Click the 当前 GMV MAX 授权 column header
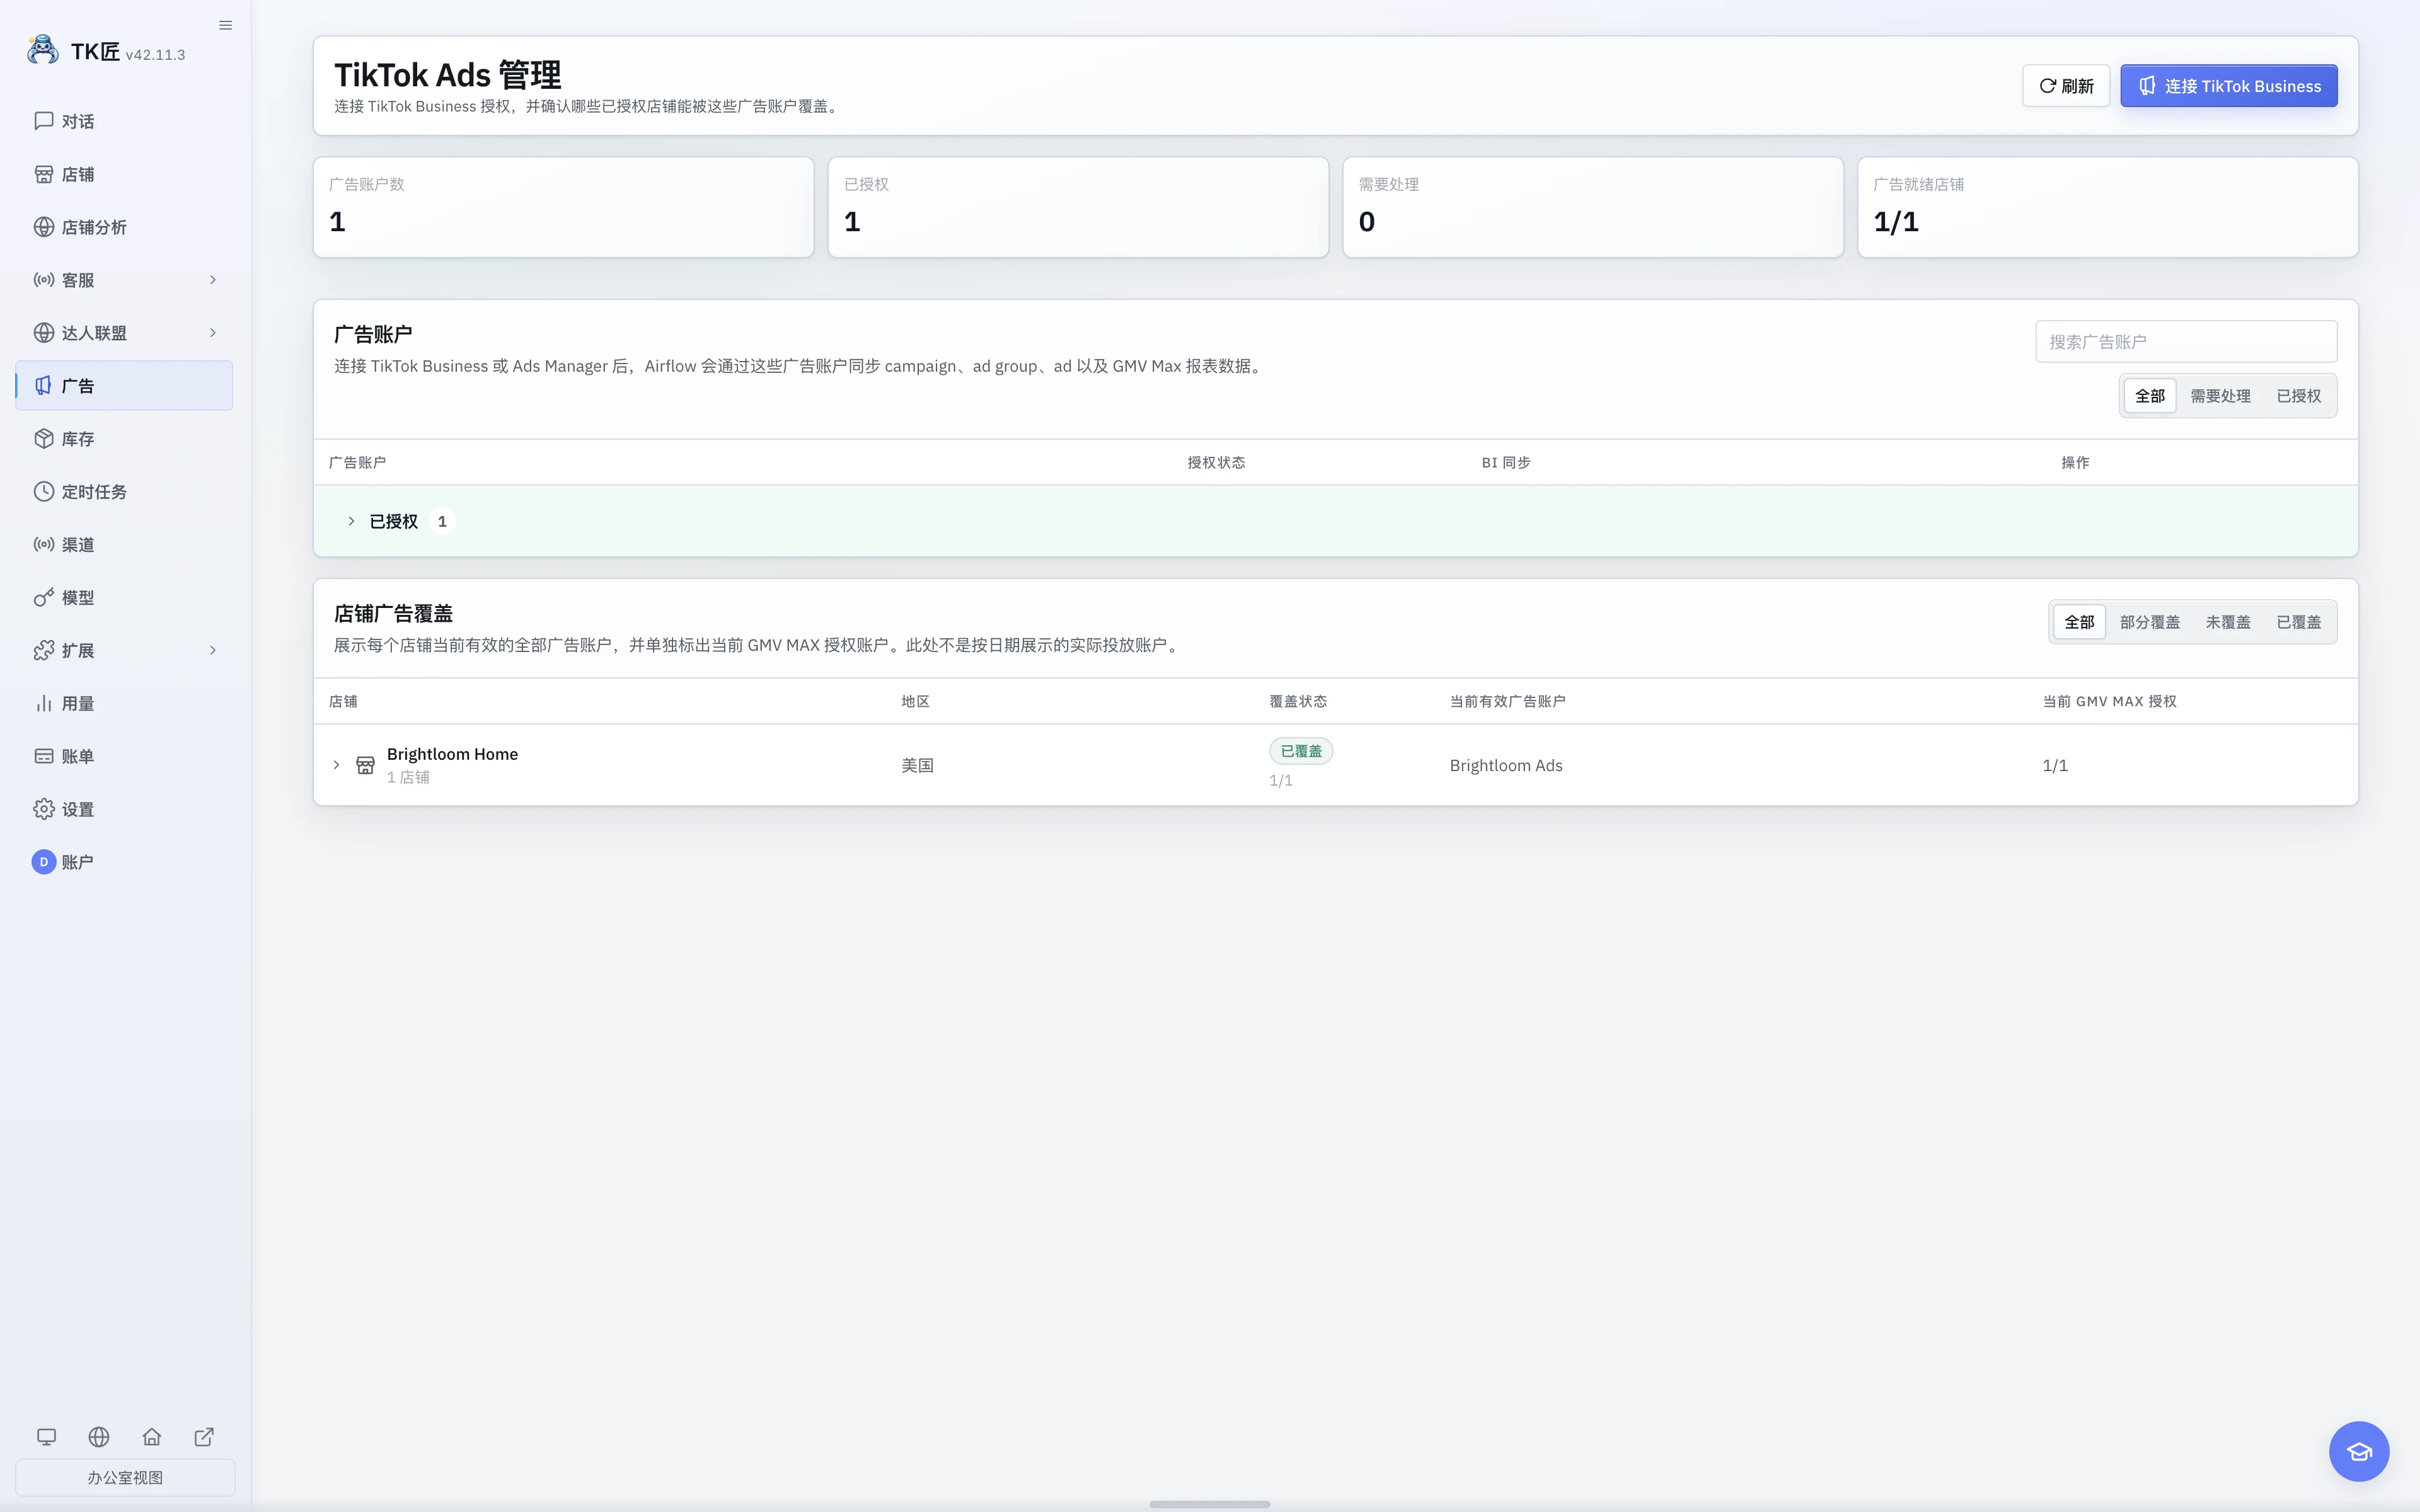 point(2109,702)
